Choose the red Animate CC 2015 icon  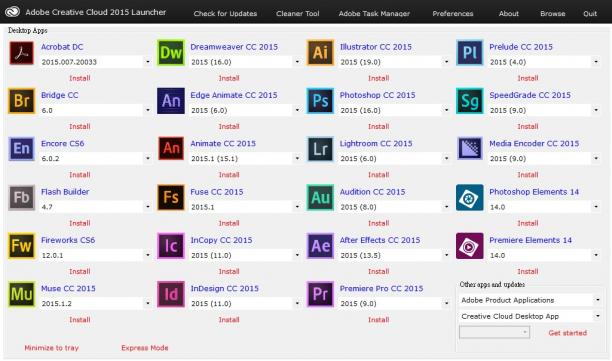coord(171,149)
